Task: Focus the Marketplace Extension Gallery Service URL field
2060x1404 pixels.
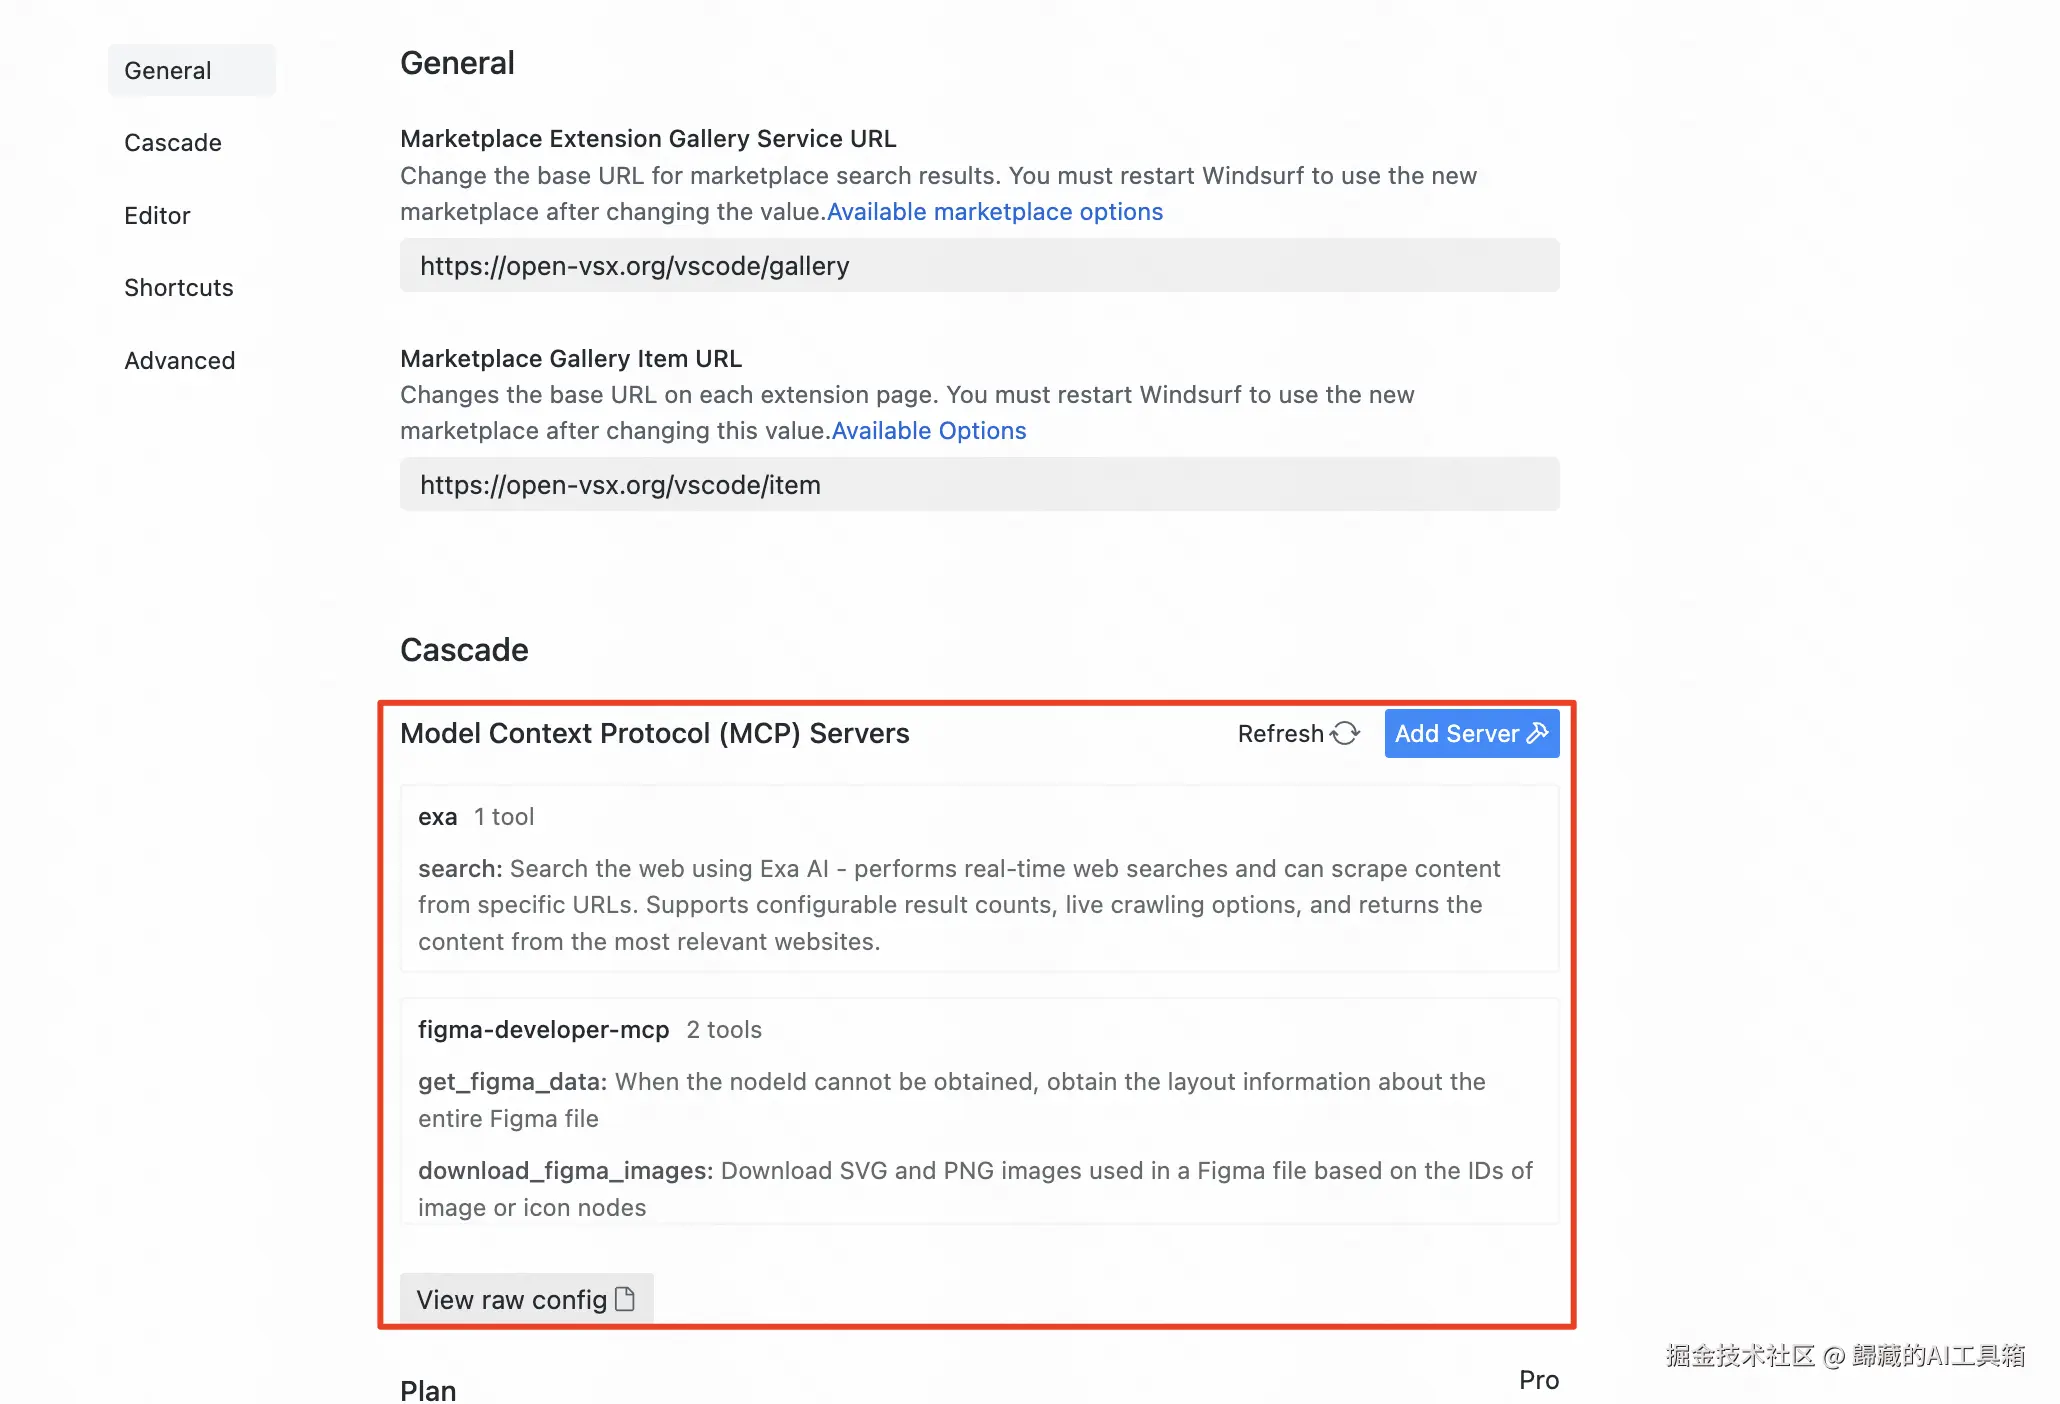Action: pos(979,266)
